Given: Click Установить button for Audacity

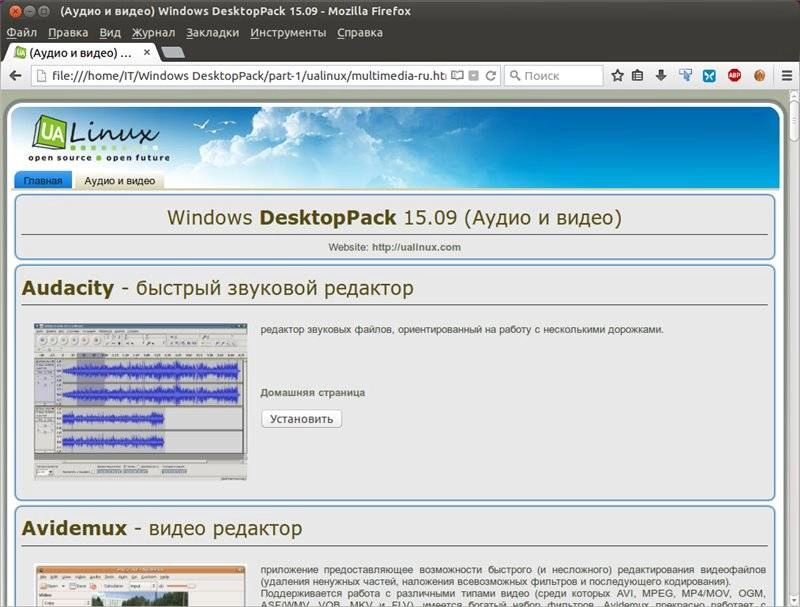Looking at the screenshot, I should click(301, 419).
